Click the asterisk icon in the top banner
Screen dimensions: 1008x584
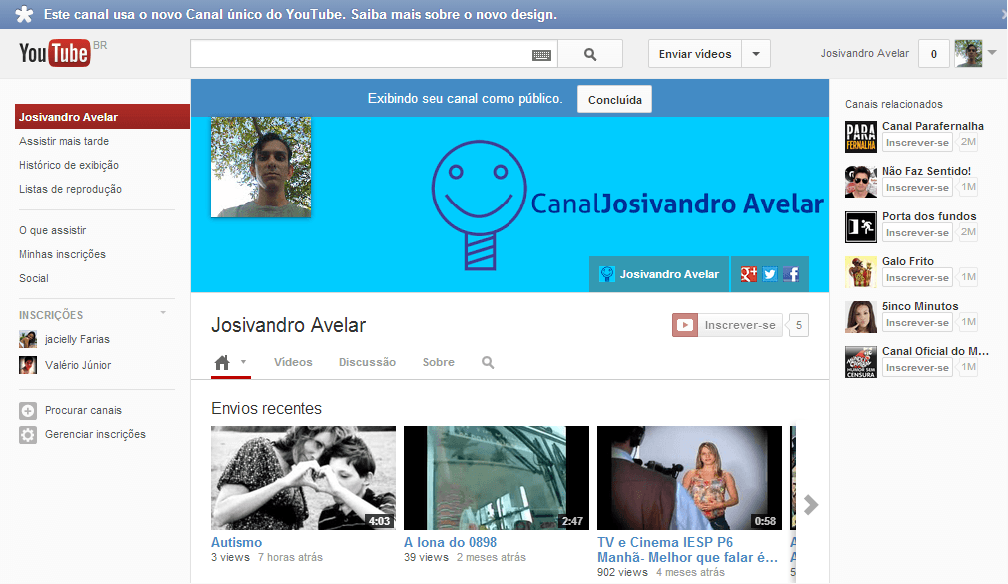click(x=24, y=14)
